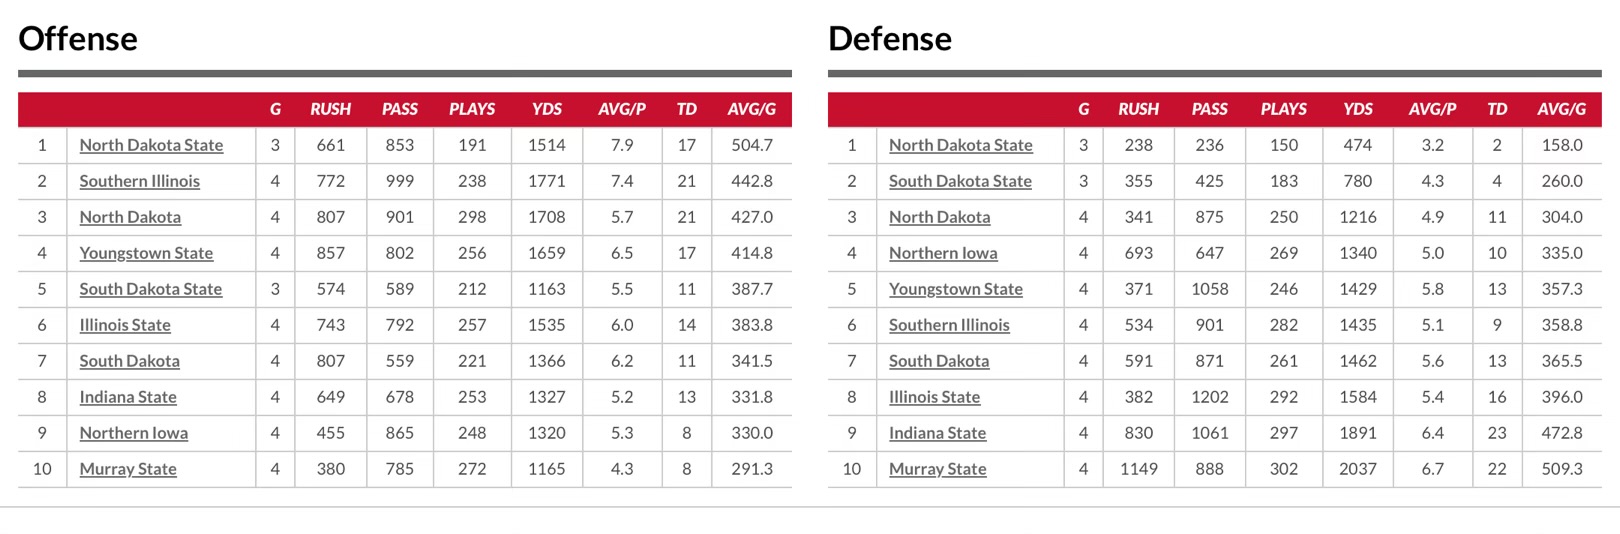Image resolution: width=1620 pixels, height=534 pixels.
Task: Open North Dakota in the Defense table
Action: coord(939,217)
